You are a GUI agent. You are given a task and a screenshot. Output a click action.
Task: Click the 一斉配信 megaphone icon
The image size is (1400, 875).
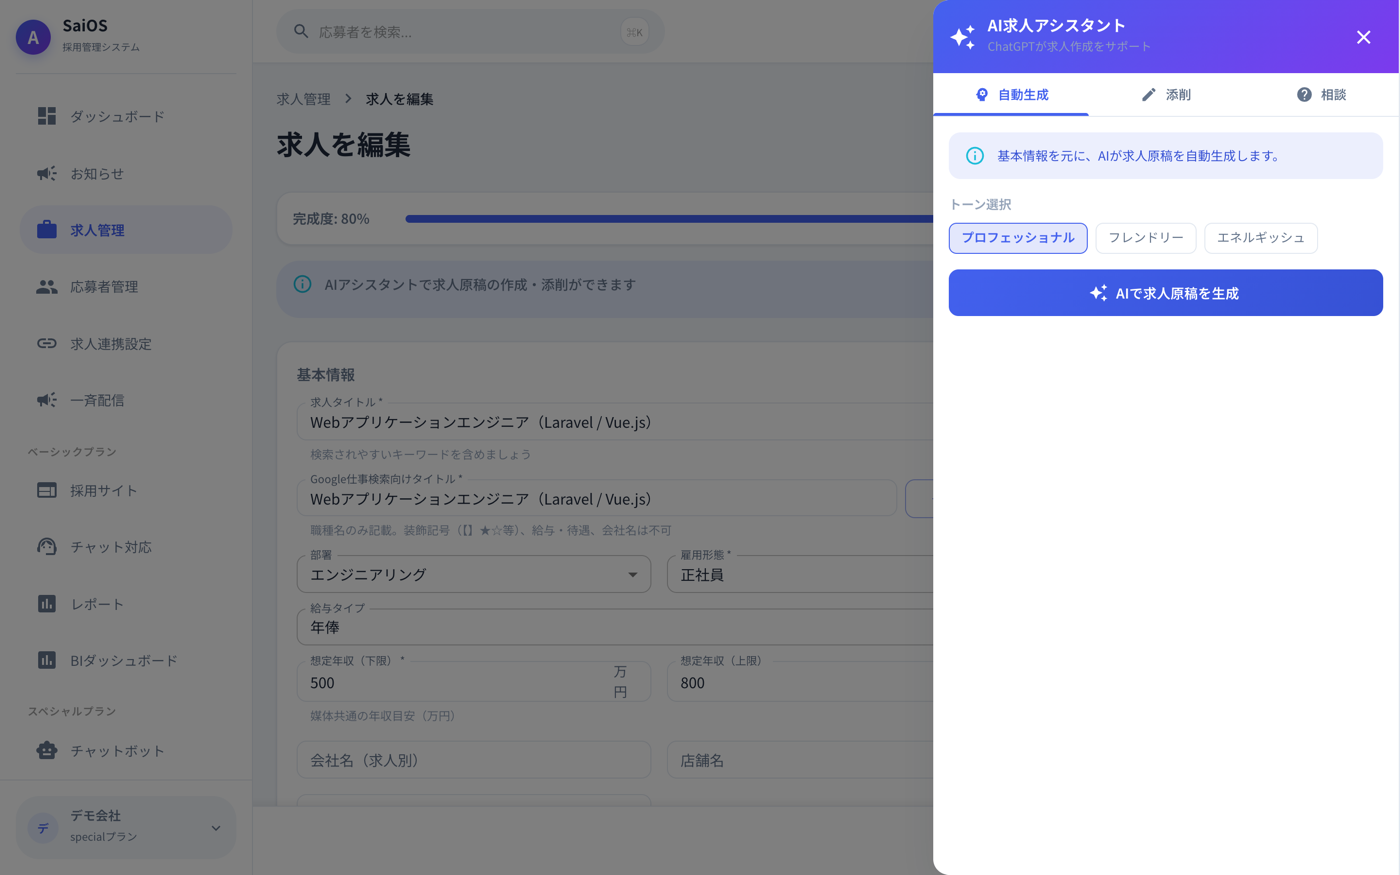(47, 400)
